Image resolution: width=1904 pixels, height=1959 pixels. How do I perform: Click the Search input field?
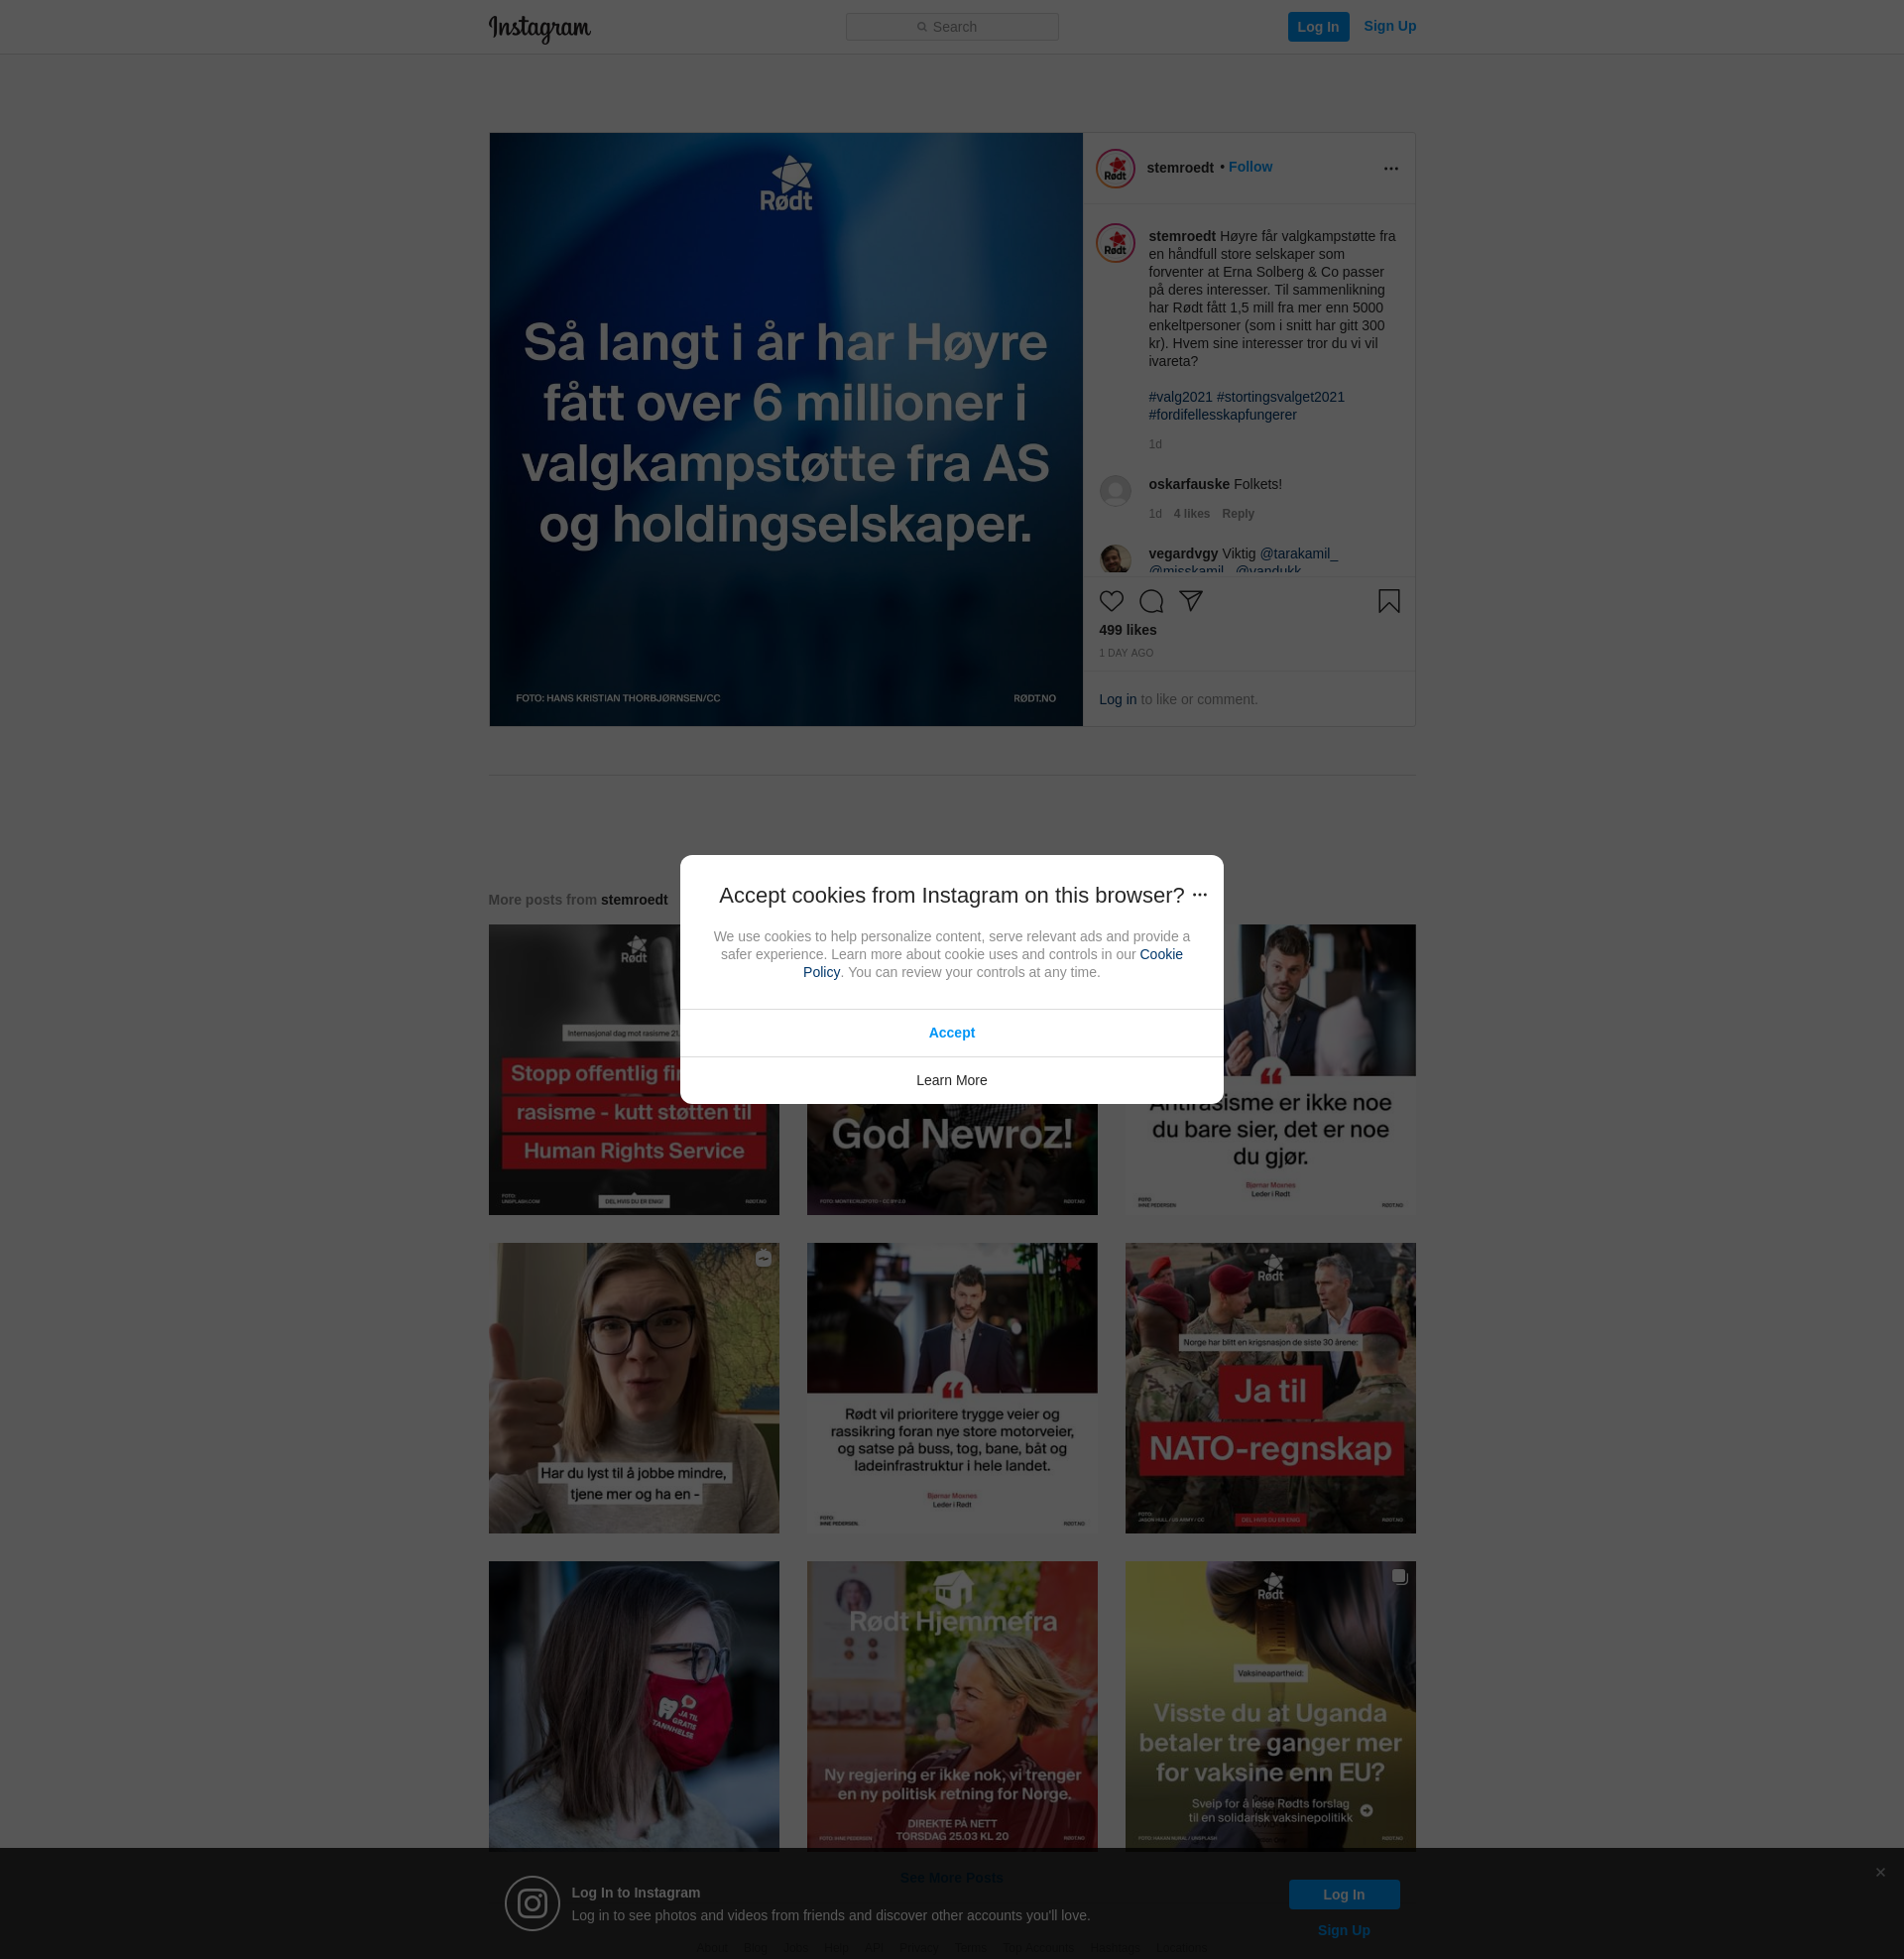tap(952, 27)
